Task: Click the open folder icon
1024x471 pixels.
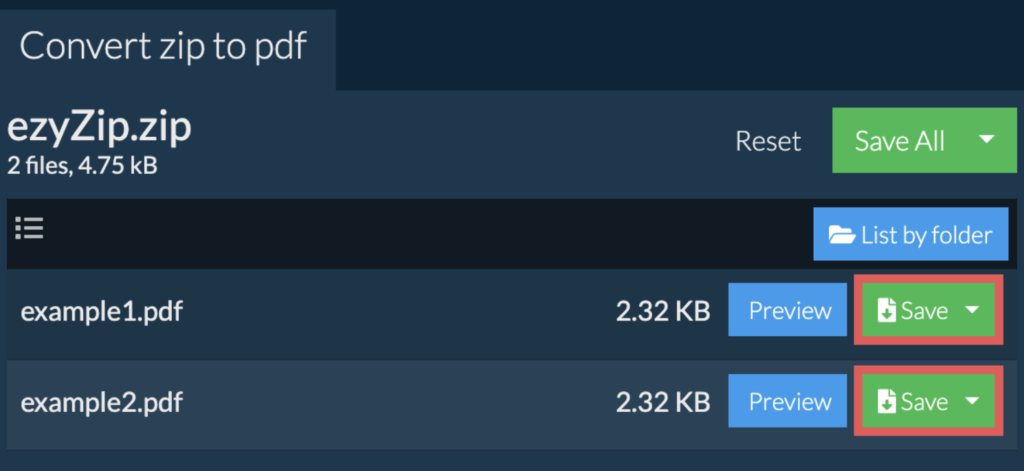Action: tap(841, 236)
